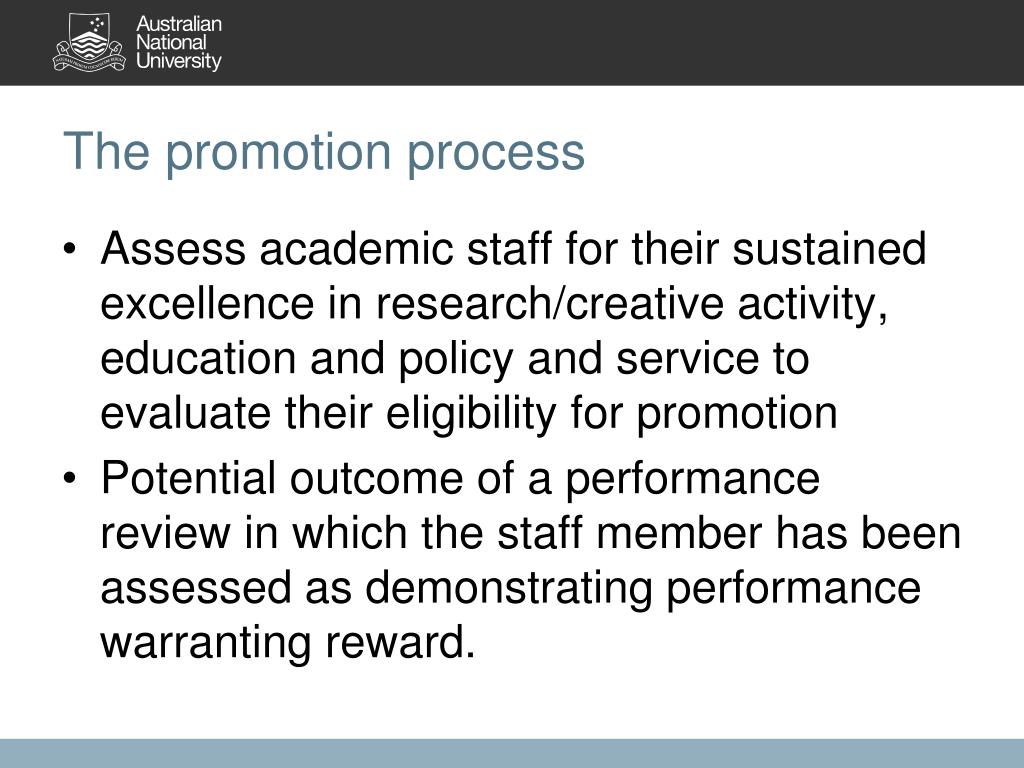Click the word 'University' in the logo
Image resolution: width=1024 pixels, height=768 pixels.
(179, 61)
